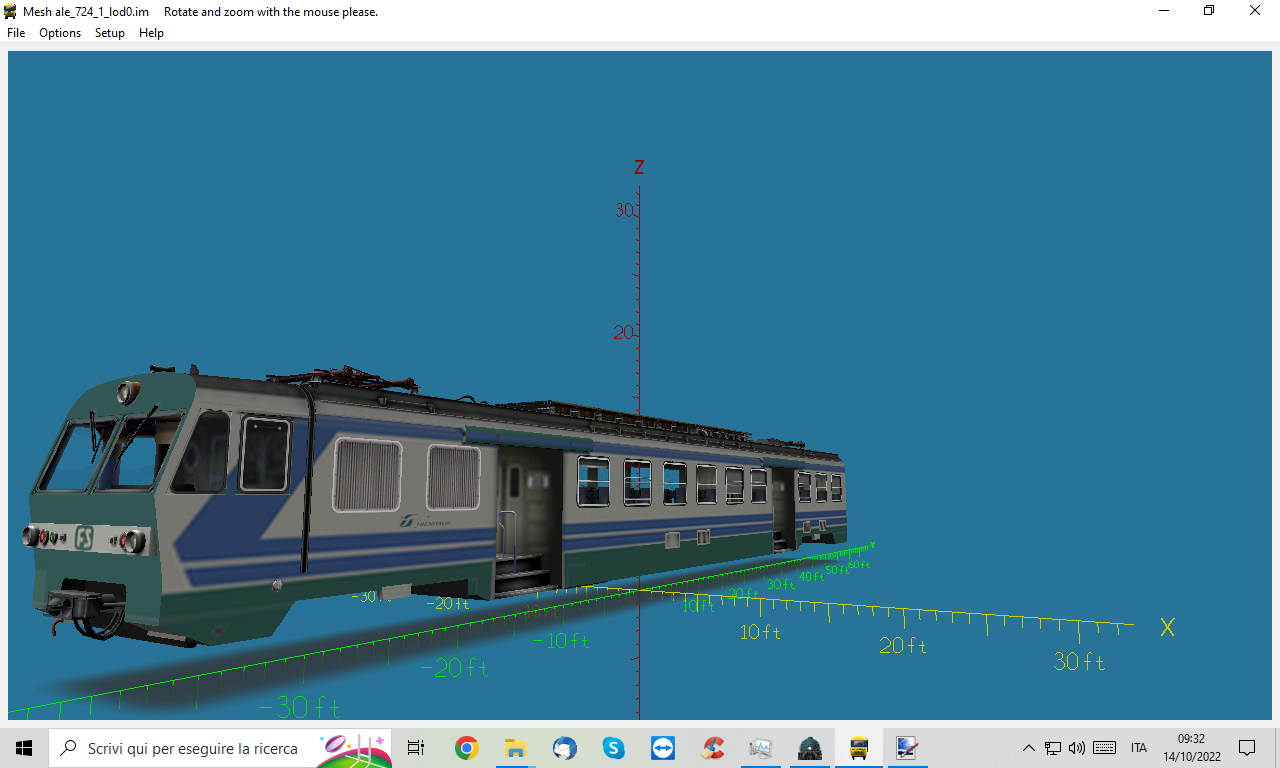Open the network status tray icon
Viewport: 1280px width, 768px height.
coord(1053,748)
